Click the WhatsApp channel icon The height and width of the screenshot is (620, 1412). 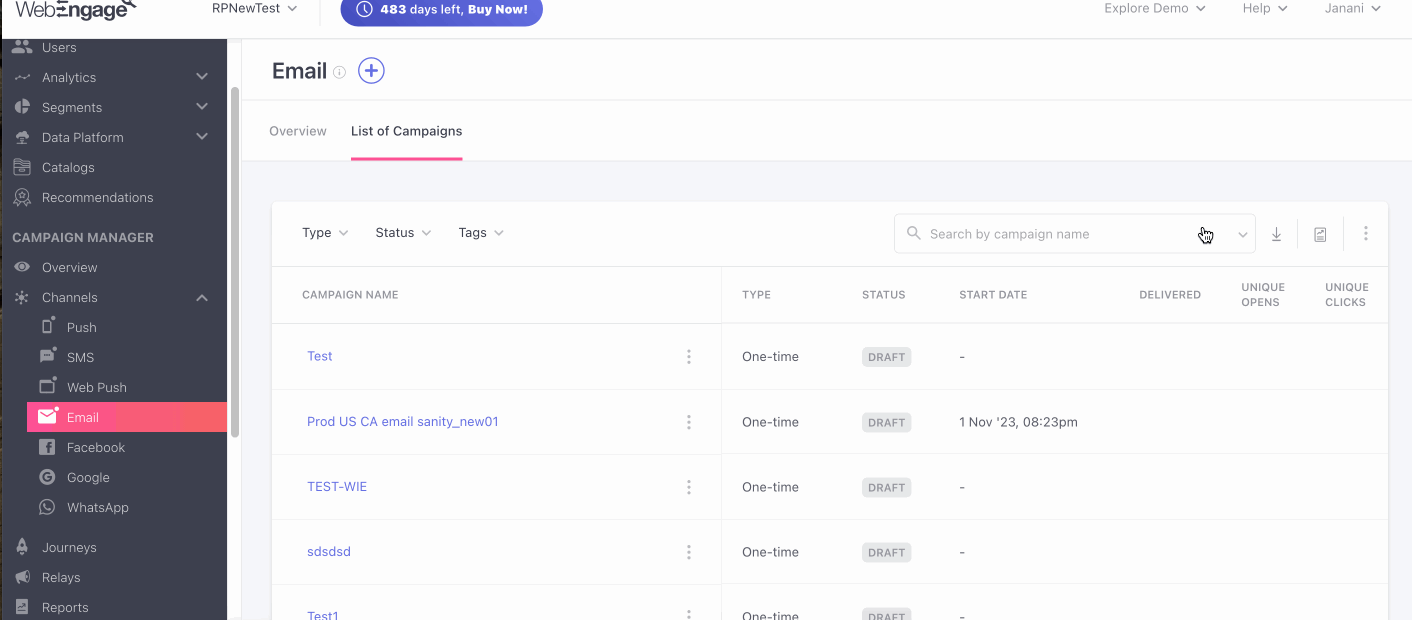coord(47,507)
